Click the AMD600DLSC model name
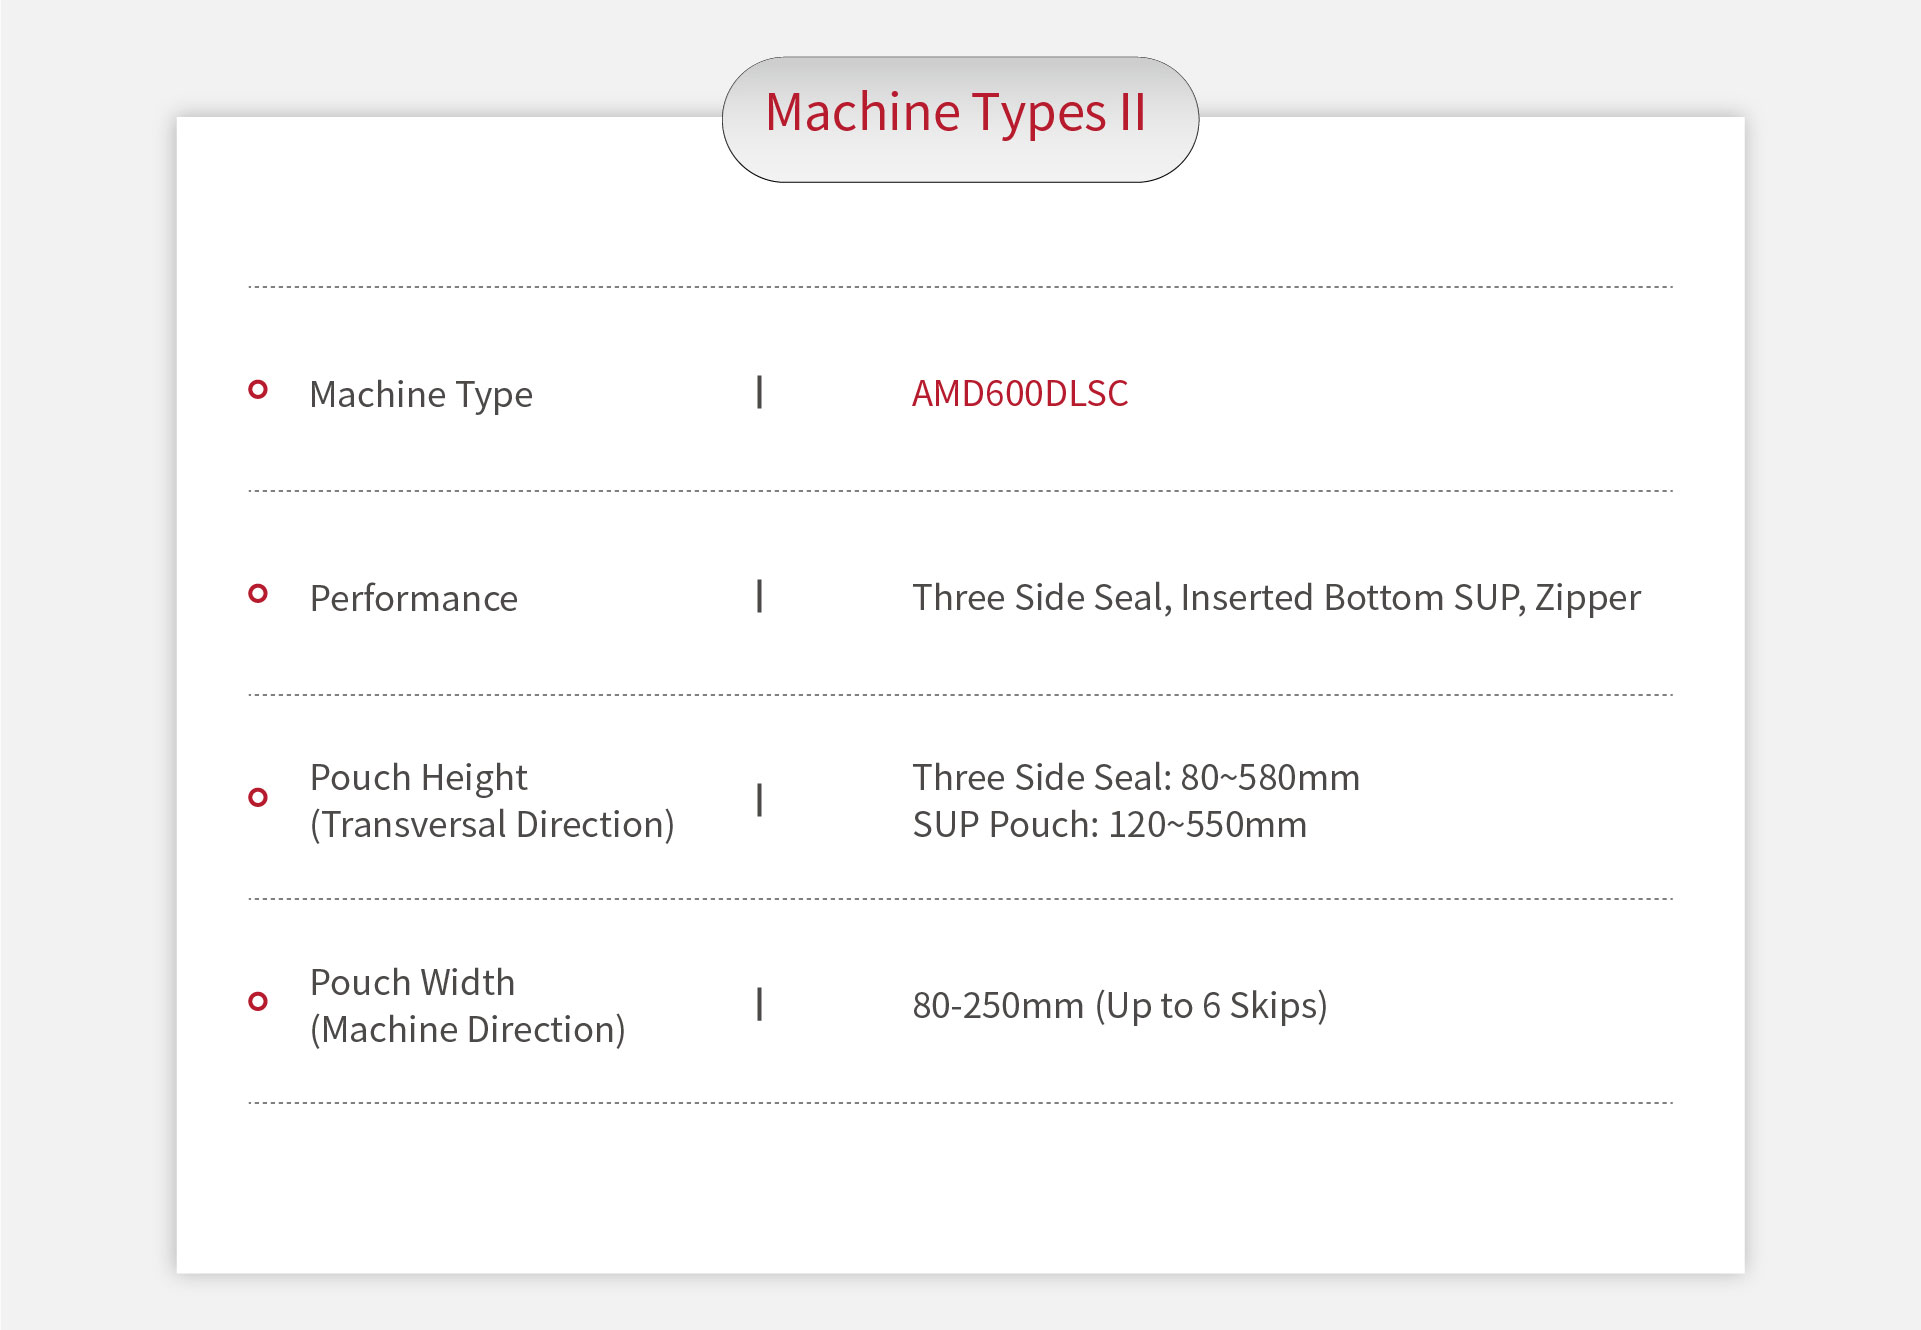1921x1330 pixels. tap(1019, 394)
